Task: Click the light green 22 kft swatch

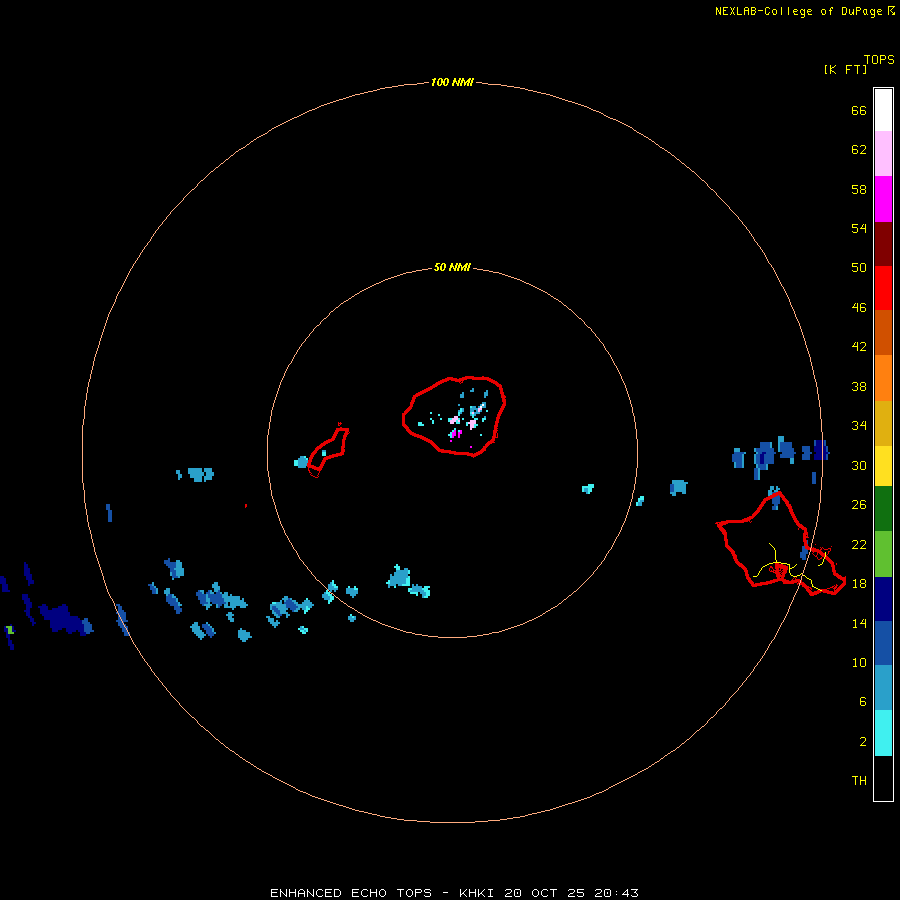Action: click(x=883, y=554)
